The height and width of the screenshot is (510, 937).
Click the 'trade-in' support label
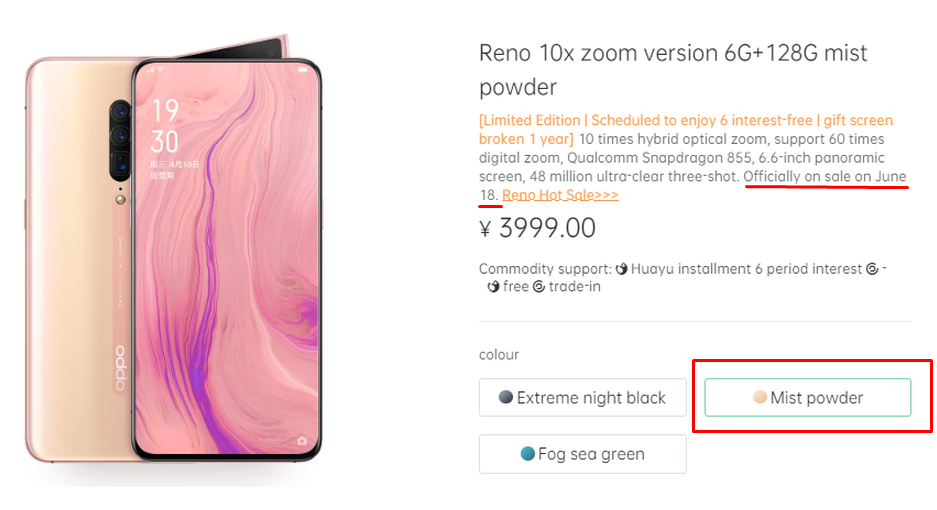pos(575,287)
